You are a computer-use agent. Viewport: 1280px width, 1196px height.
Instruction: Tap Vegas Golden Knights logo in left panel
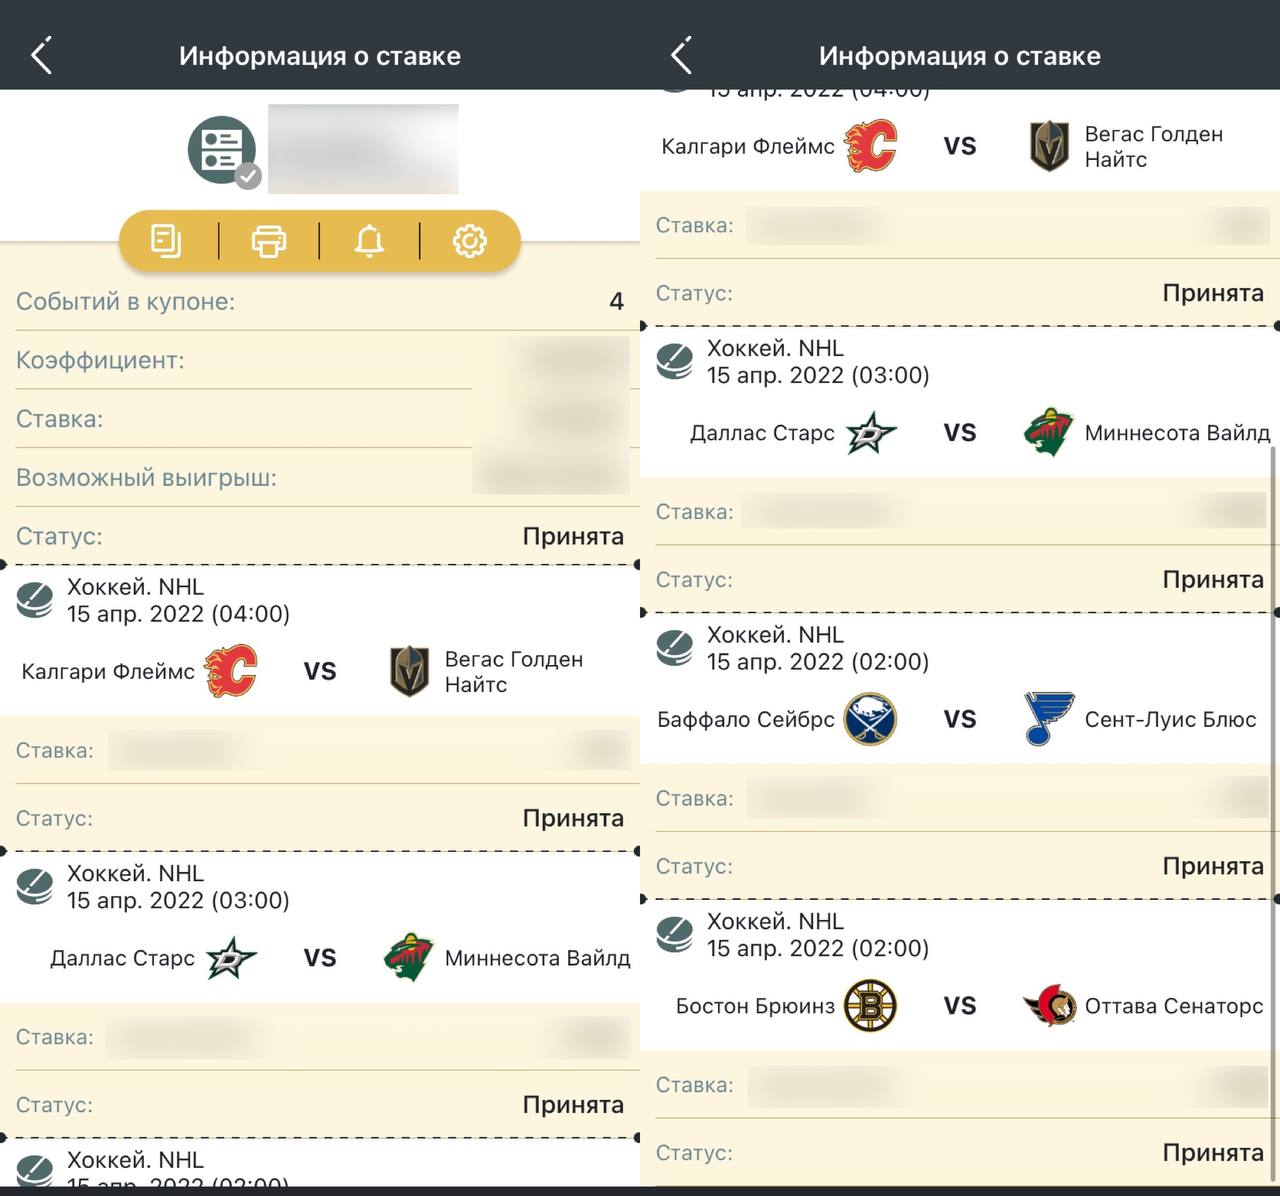pos(409,671)
